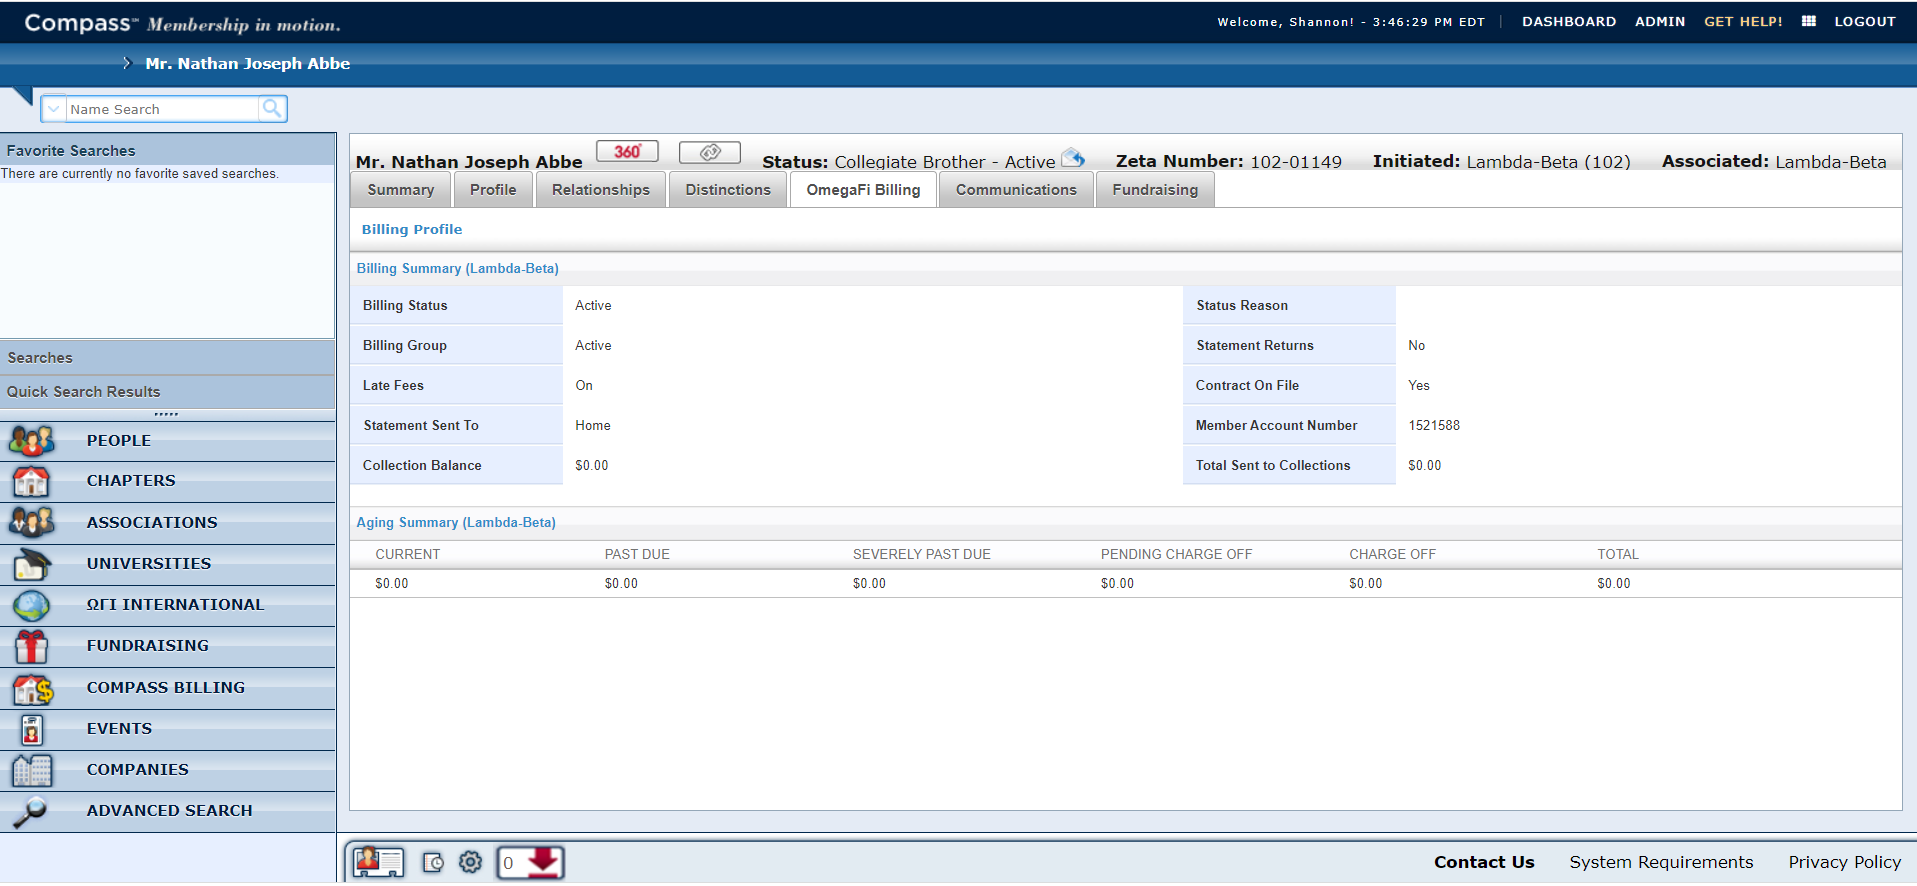Open the UNIVERSITIES navigation item
Image resolution: width=1917 pixels, height=886 pixels.
[x=168, y=564]
